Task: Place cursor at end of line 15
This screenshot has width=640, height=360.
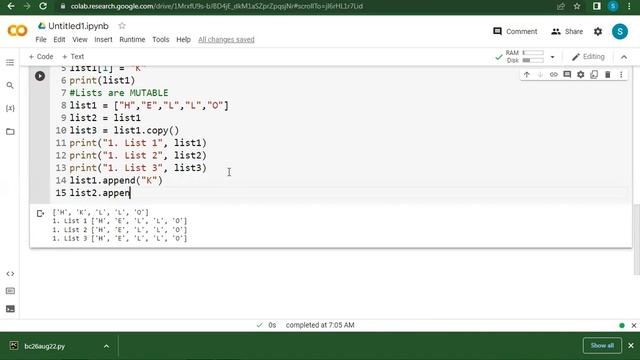Action: (x=130, y=193)
